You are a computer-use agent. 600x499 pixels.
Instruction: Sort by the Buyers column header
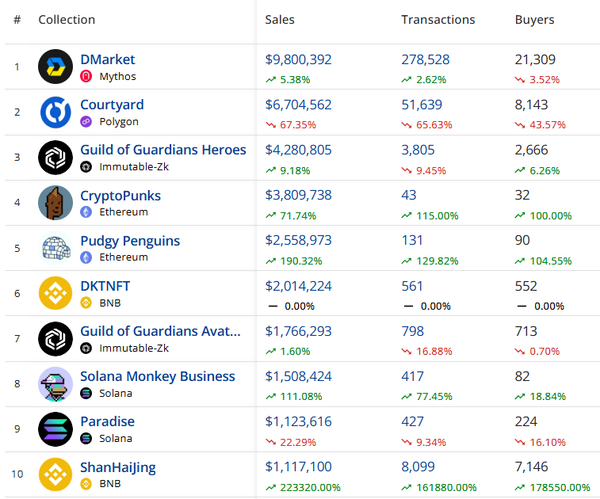pos(535,20)
